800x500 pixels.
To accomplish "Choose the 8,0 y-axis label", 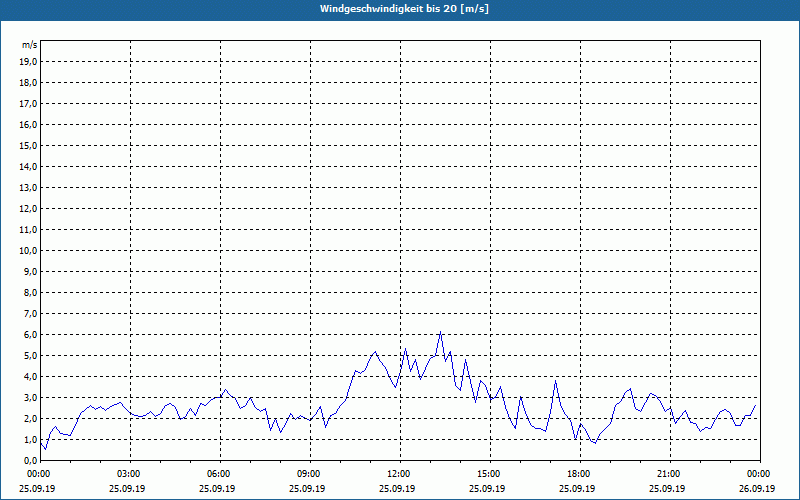I will click(30, 292).
